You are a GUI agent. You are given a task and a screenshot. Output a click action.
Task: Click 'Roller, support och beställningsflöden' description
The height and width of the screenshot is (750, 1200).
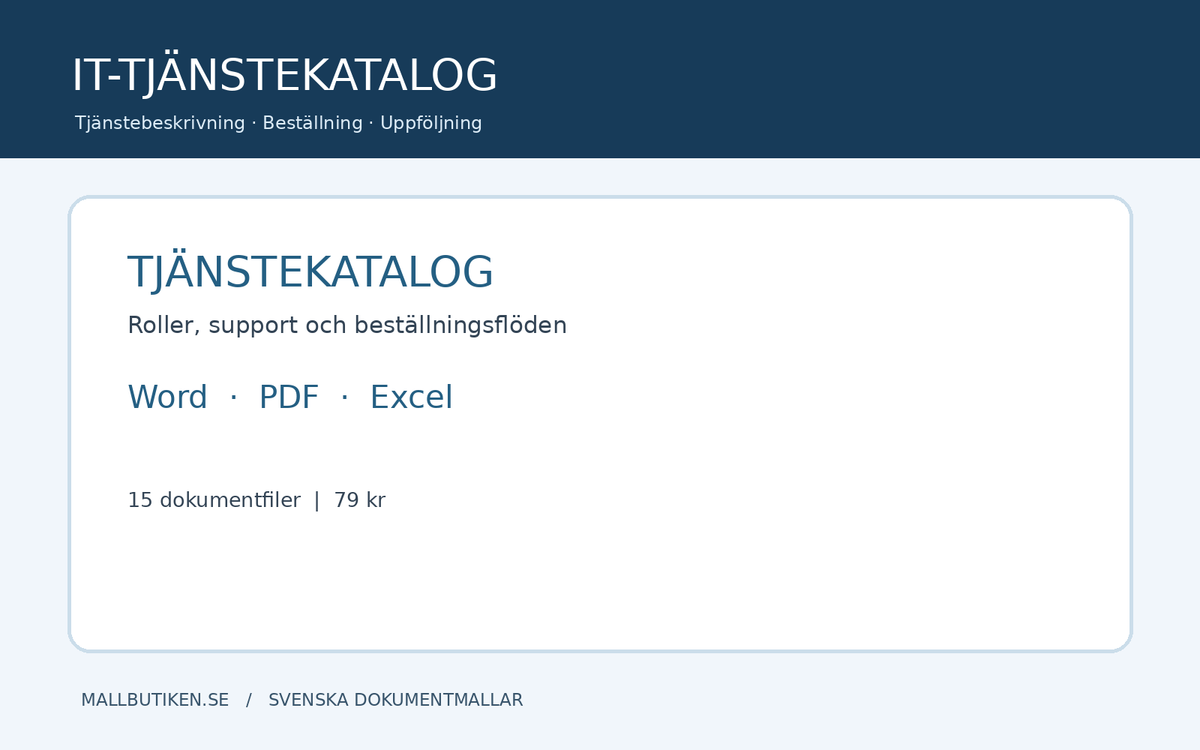click(x=347, y=326)
